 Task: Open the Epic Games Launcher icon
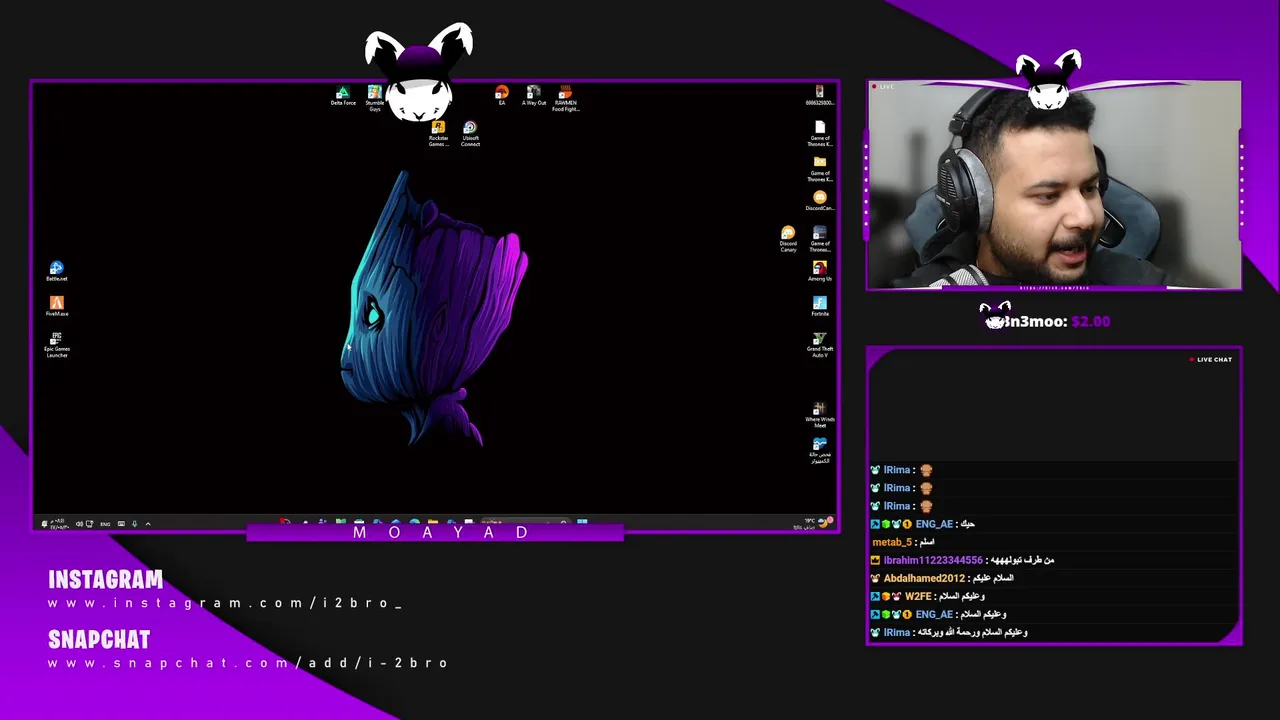pyautogui.click(x=56, y=345)
